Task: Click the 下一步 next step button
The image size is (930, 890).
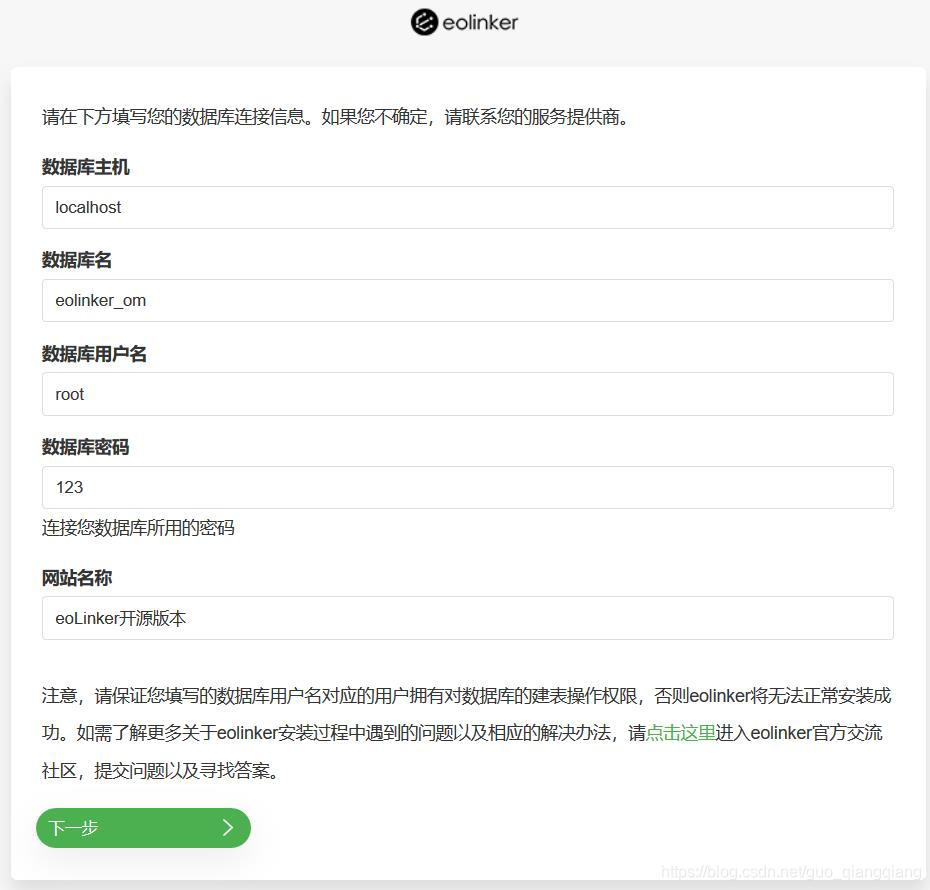Action: 144,828
